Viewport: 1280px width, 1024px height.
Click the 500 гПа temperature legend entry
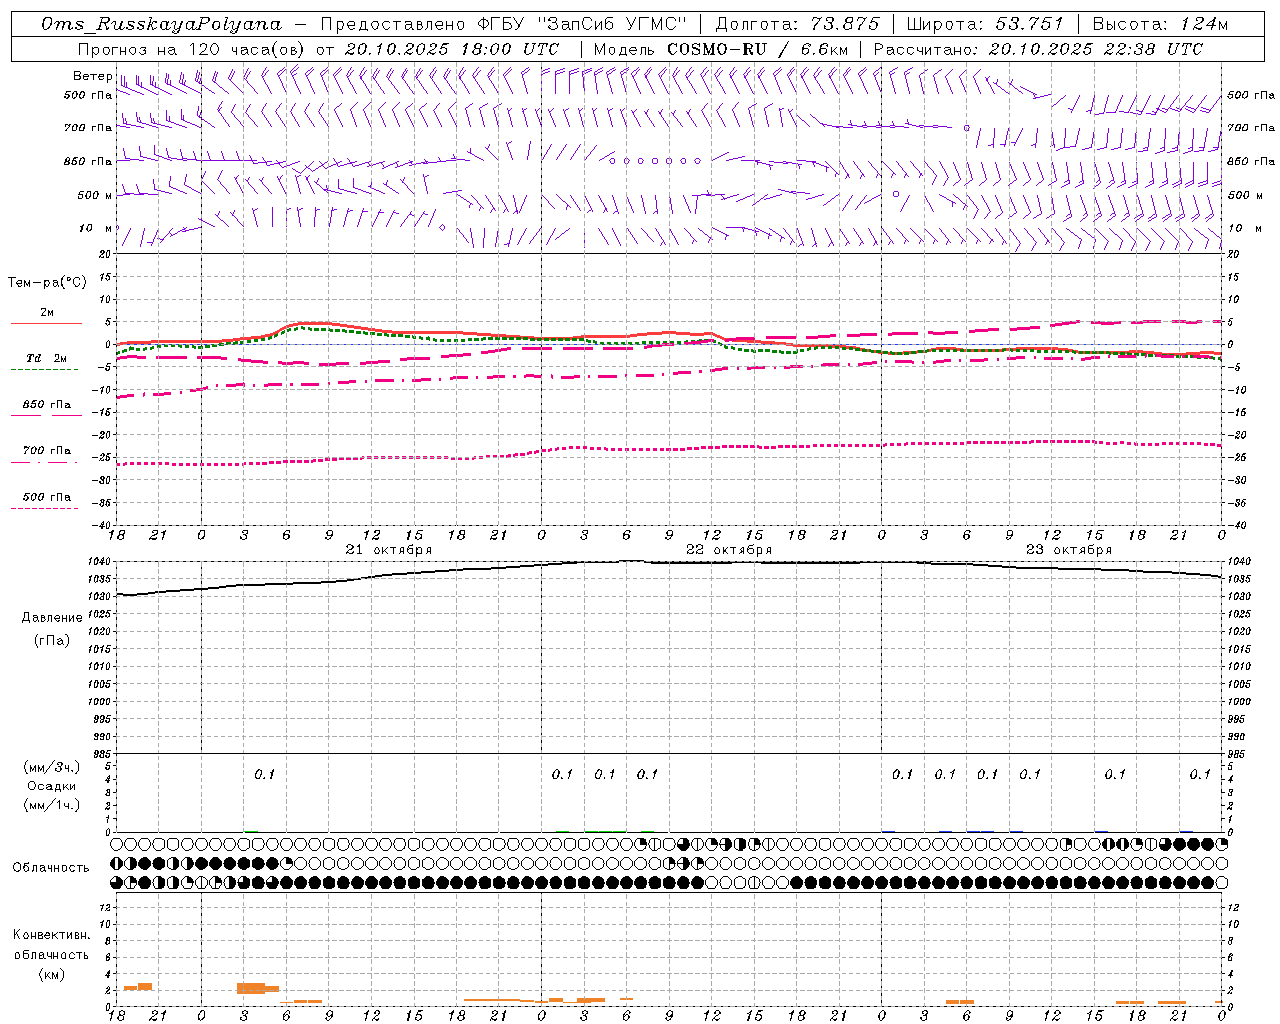[46, 497]
